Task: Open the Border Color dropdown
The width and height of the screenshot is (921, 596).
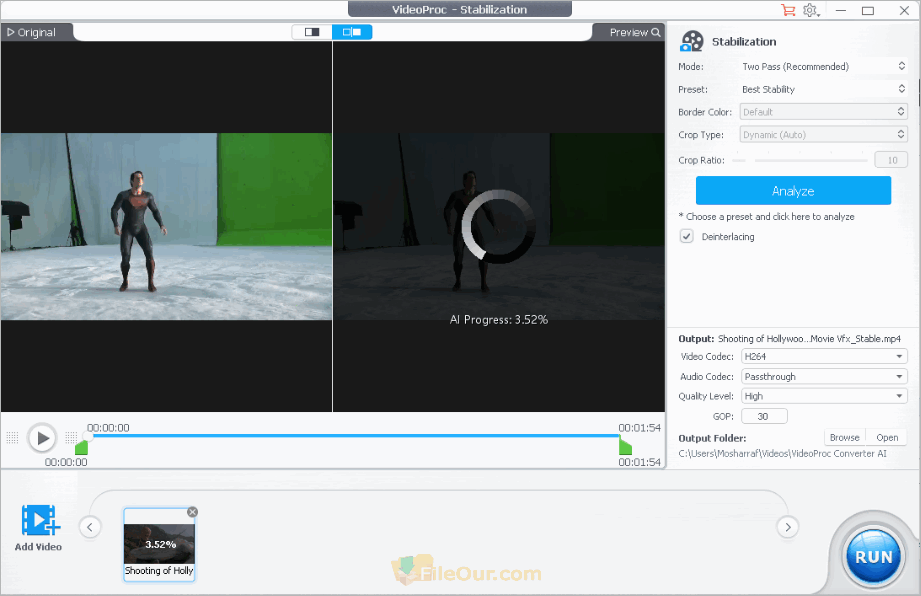Action: point(823,112)
